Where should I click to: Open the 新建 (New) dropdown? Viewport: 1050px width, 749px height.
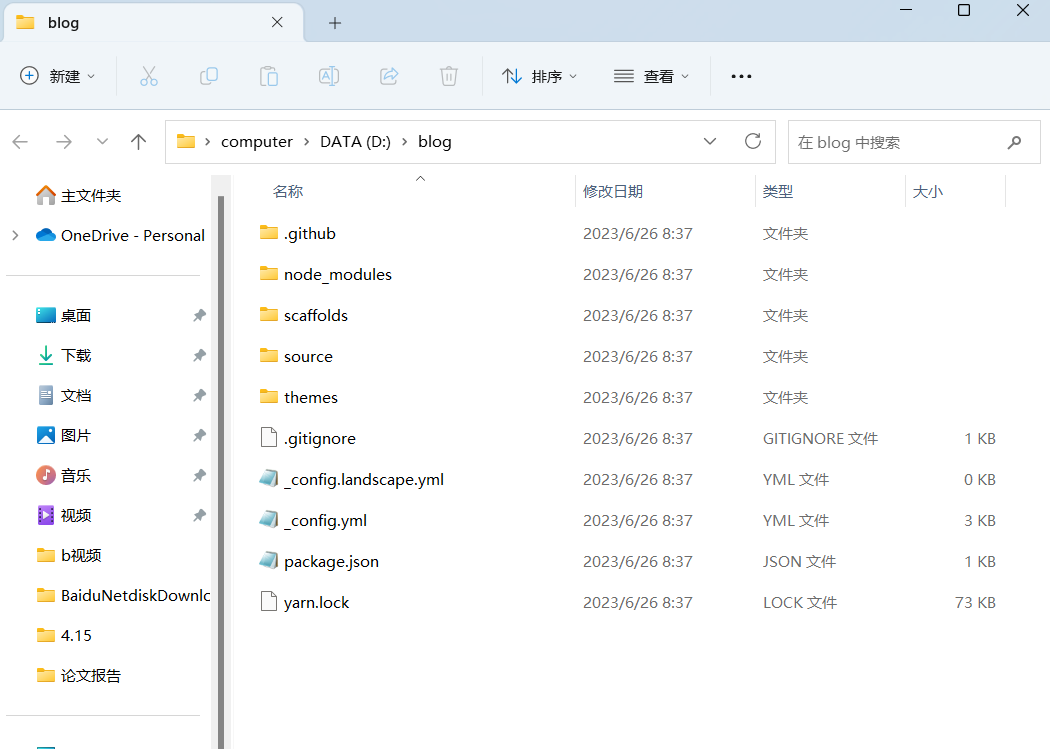pyautogui.click(x=58, y=76)
